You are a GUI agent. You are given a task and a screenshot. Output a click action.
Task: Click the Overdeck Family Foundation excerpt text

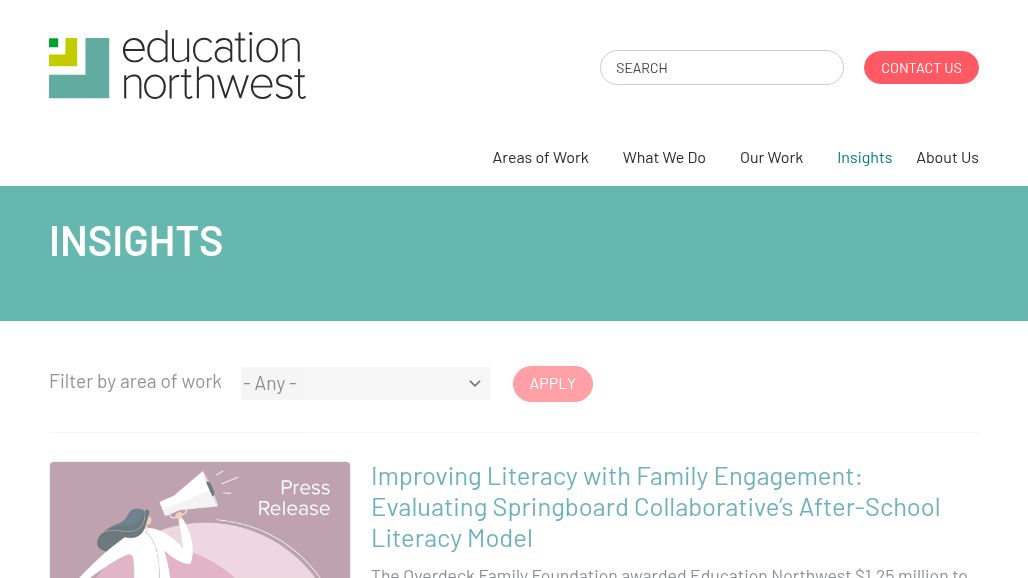(669, 573)
